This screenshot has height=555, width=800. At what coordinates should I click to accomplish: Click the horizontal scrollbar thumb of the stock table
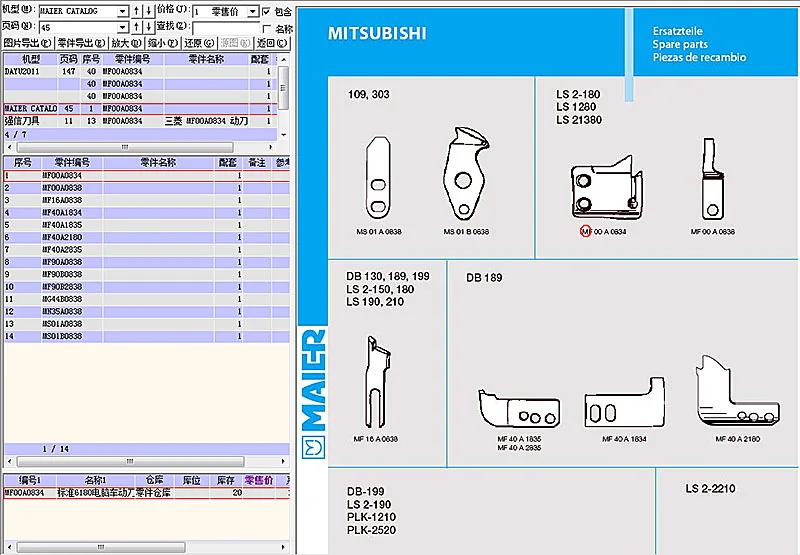[101, 547]
